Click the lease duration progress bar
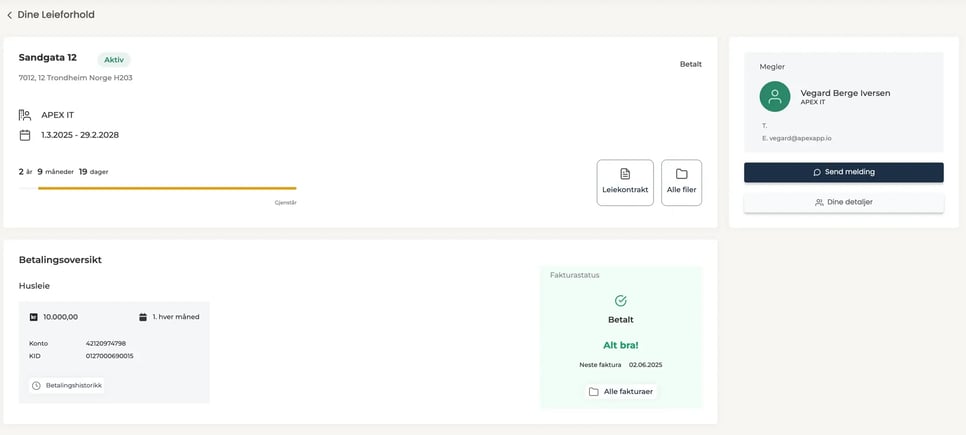Screen dimensions: 966x435 coord(167,188)
